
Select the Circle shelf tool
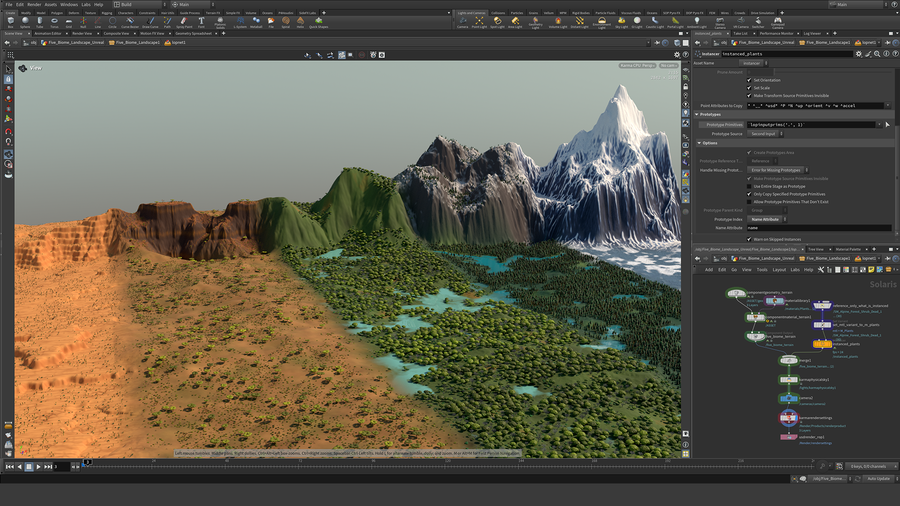112,22
